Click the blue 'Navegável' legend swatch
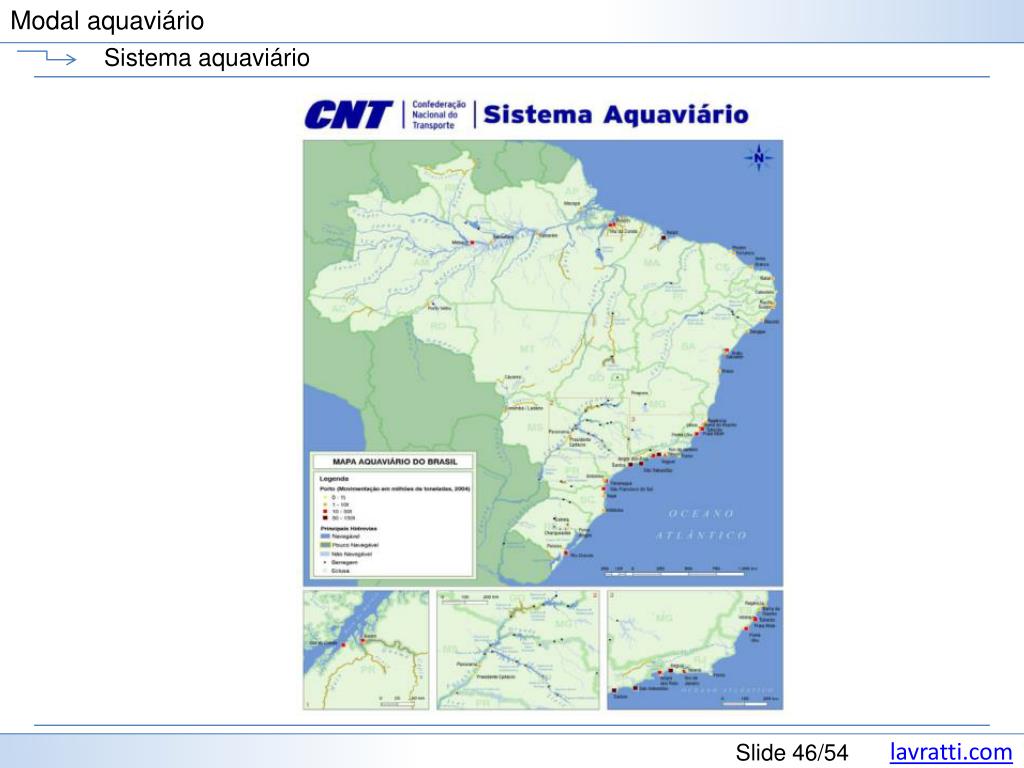Viewport: 1024px width, 768px height. pyautogui.click(x=325, y=536)
